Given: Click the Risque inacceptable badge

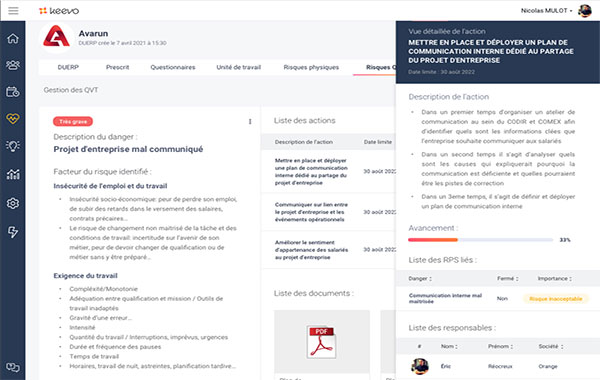Looking at the screenshot, I should point(556,299).
